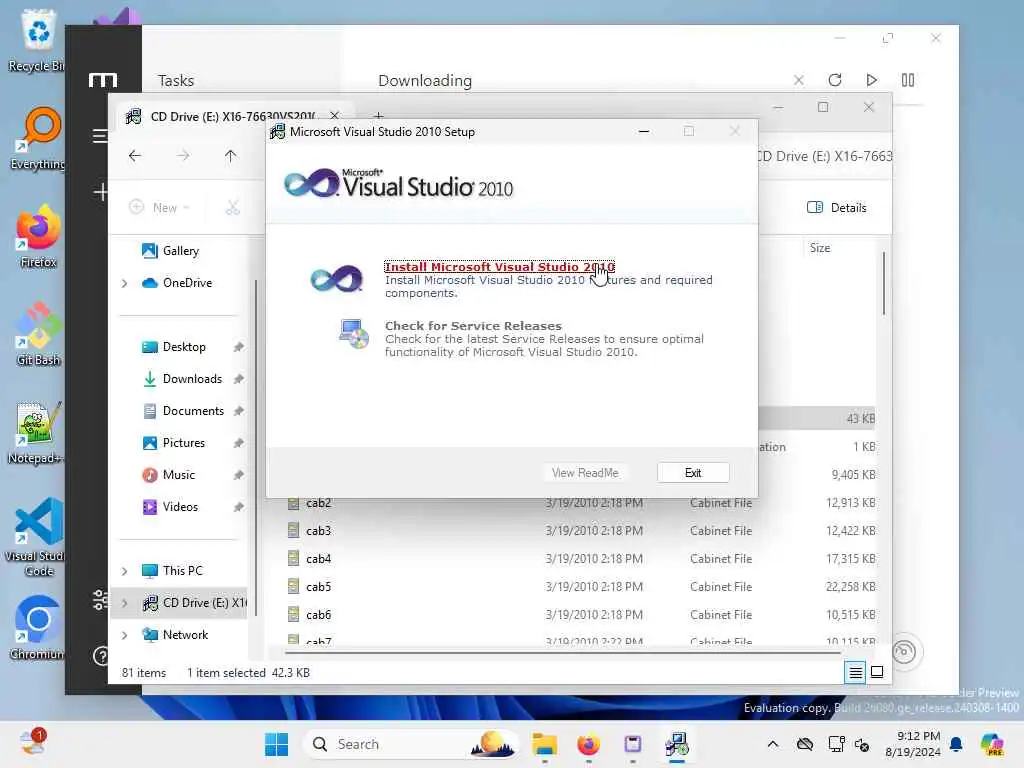
Task: Click the help question icon in dark sidebar
Action: (101, 656)
